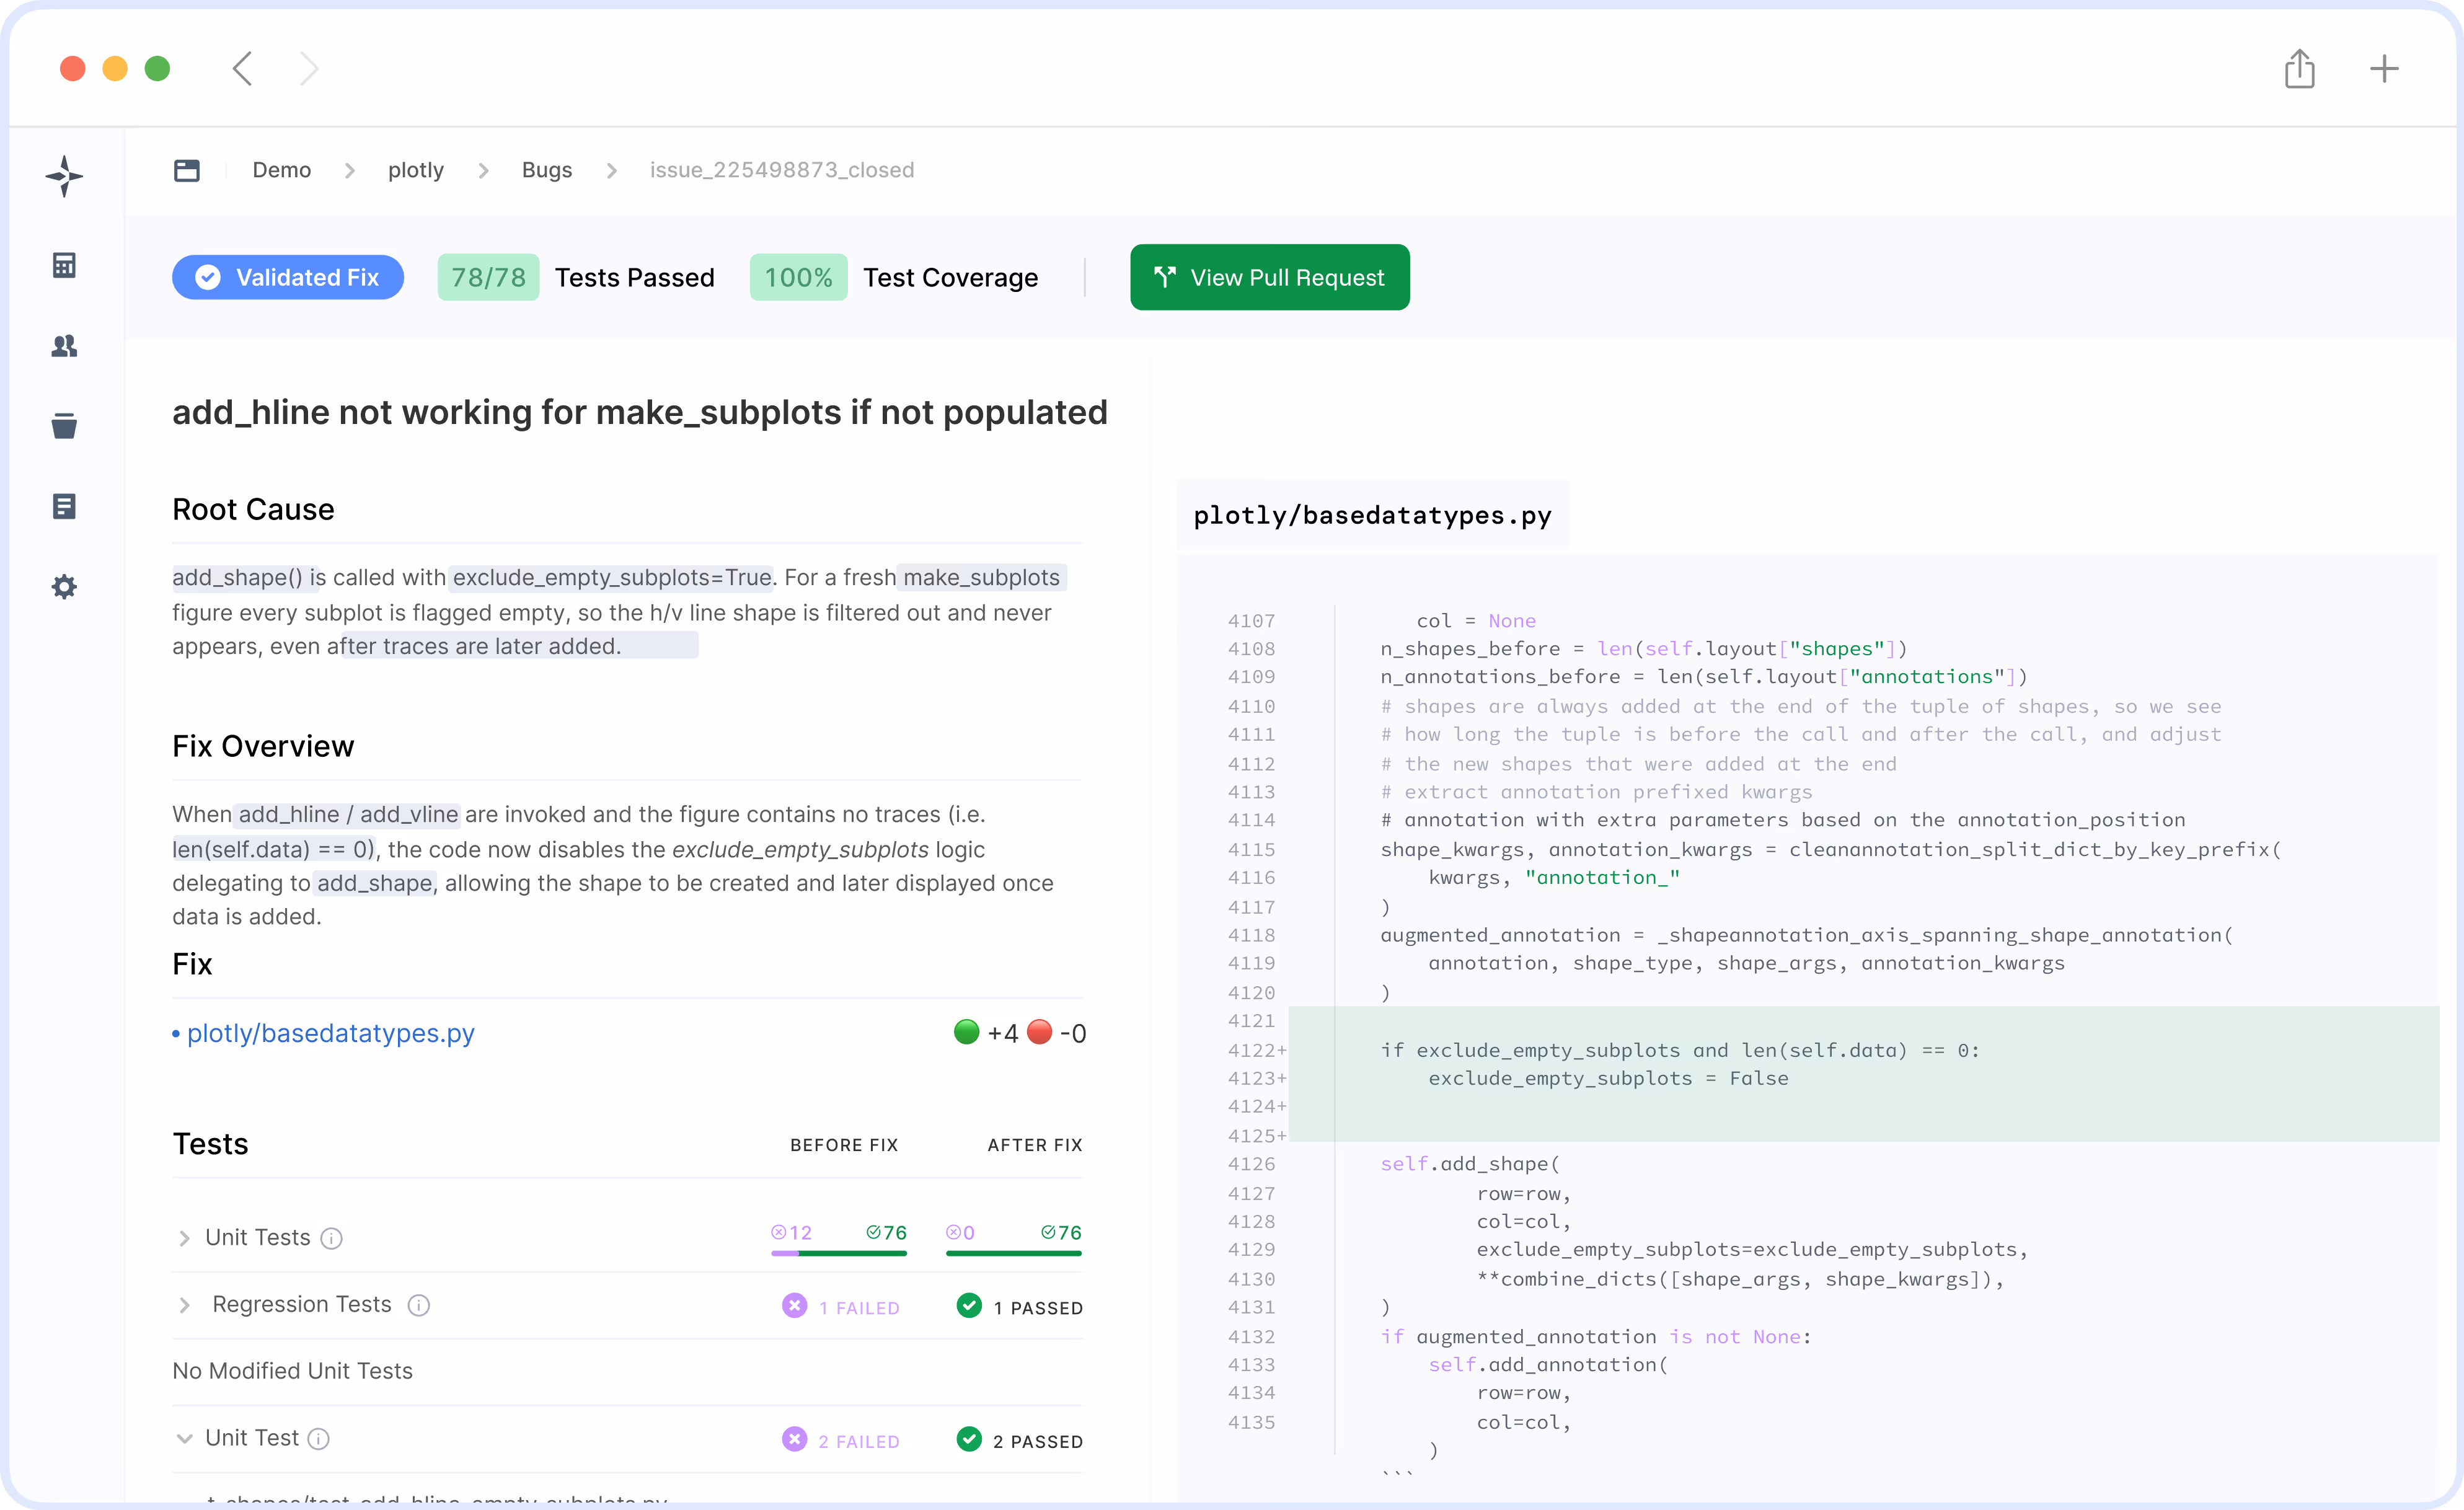Click the Regression Tests passed check icon
The image size is (2464, 1510).
(x=969, y=1306)
